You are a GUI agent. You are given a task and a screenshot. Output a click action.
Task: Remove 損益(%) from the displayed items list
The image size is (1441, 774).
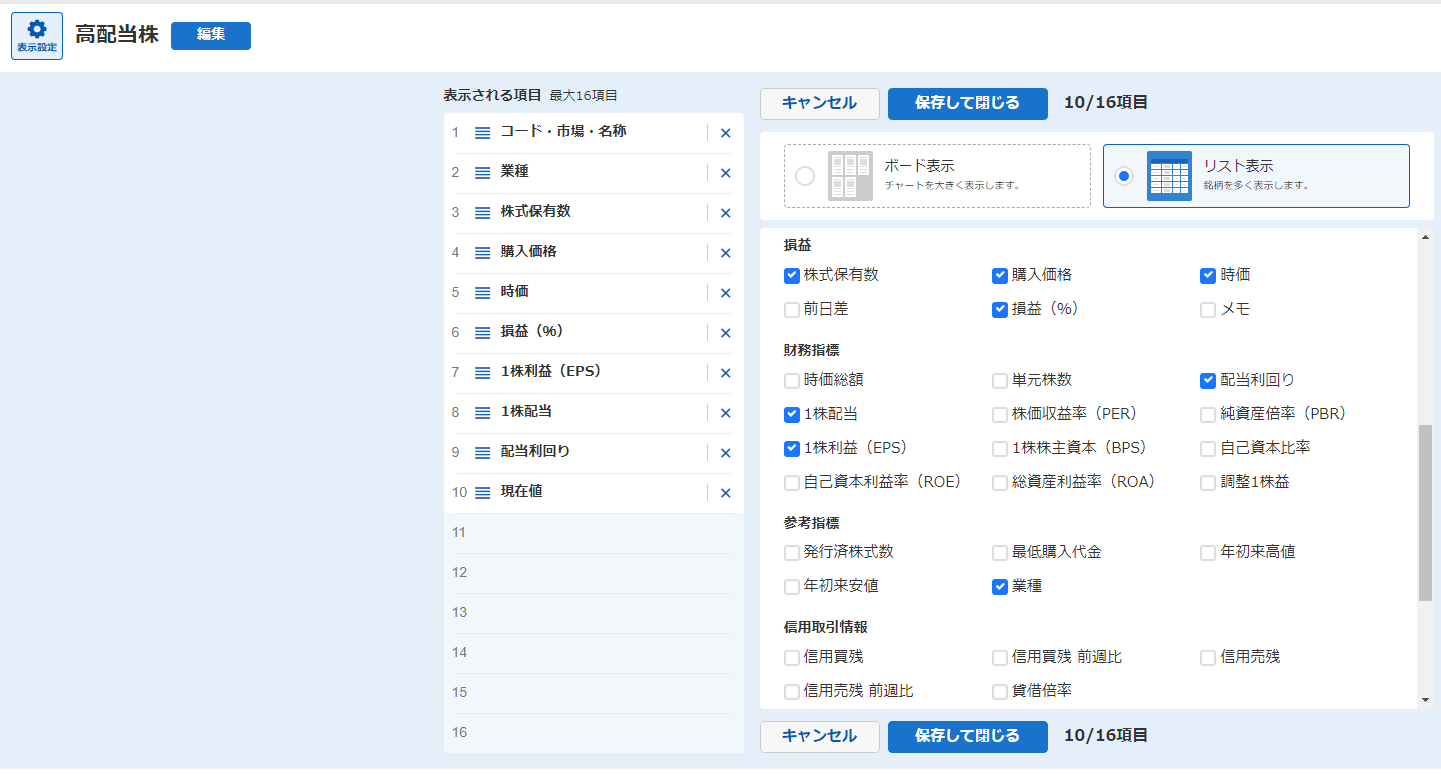pos(726,333)
